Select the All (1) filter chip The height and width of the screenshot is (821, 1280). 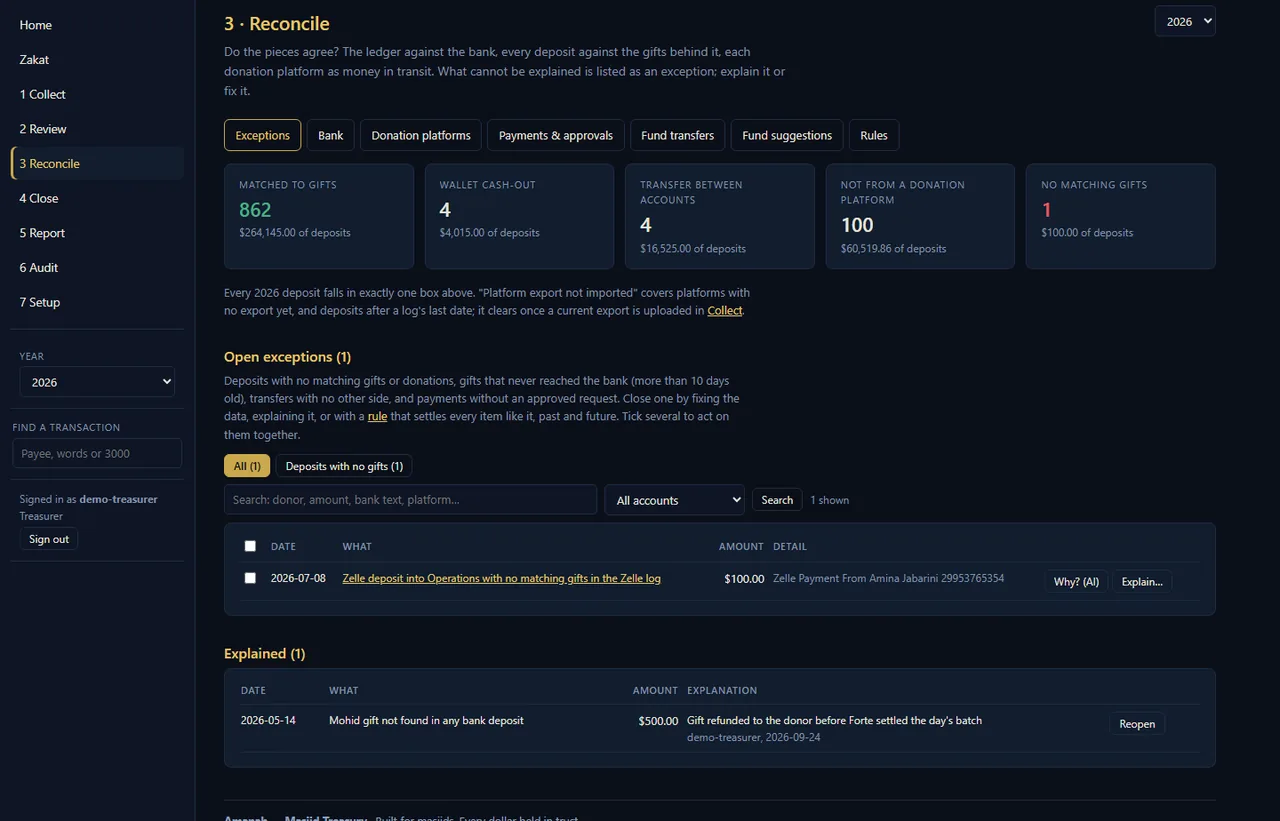click(247, 466)
